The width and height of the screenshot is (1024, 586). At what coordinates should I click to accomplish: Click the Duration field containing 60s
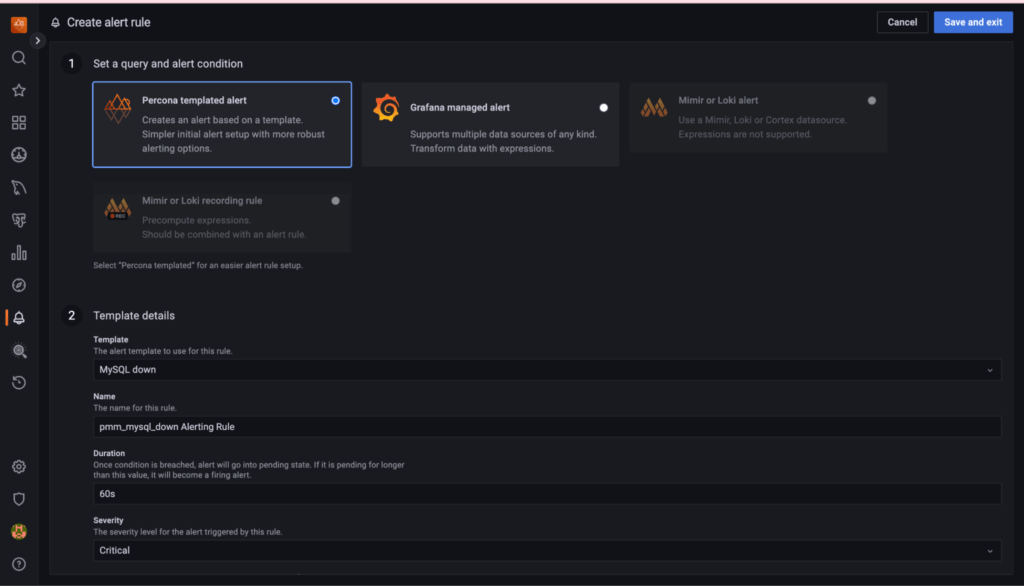[x=547, y=494]
